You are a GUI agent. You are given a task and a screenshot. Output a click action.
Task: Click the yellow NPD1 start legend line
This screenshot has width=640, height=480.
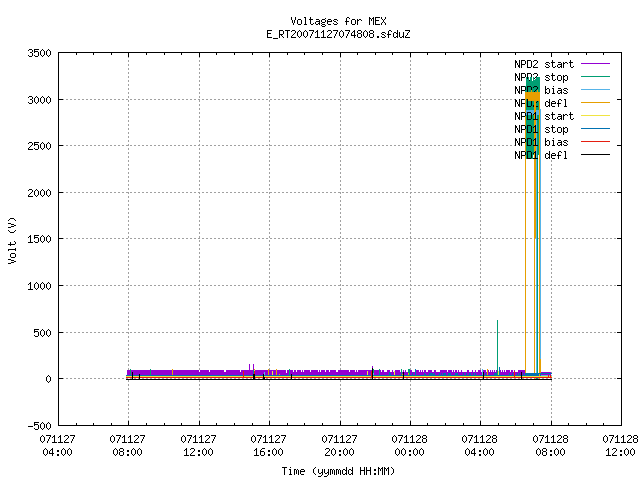tap(595, 116)
